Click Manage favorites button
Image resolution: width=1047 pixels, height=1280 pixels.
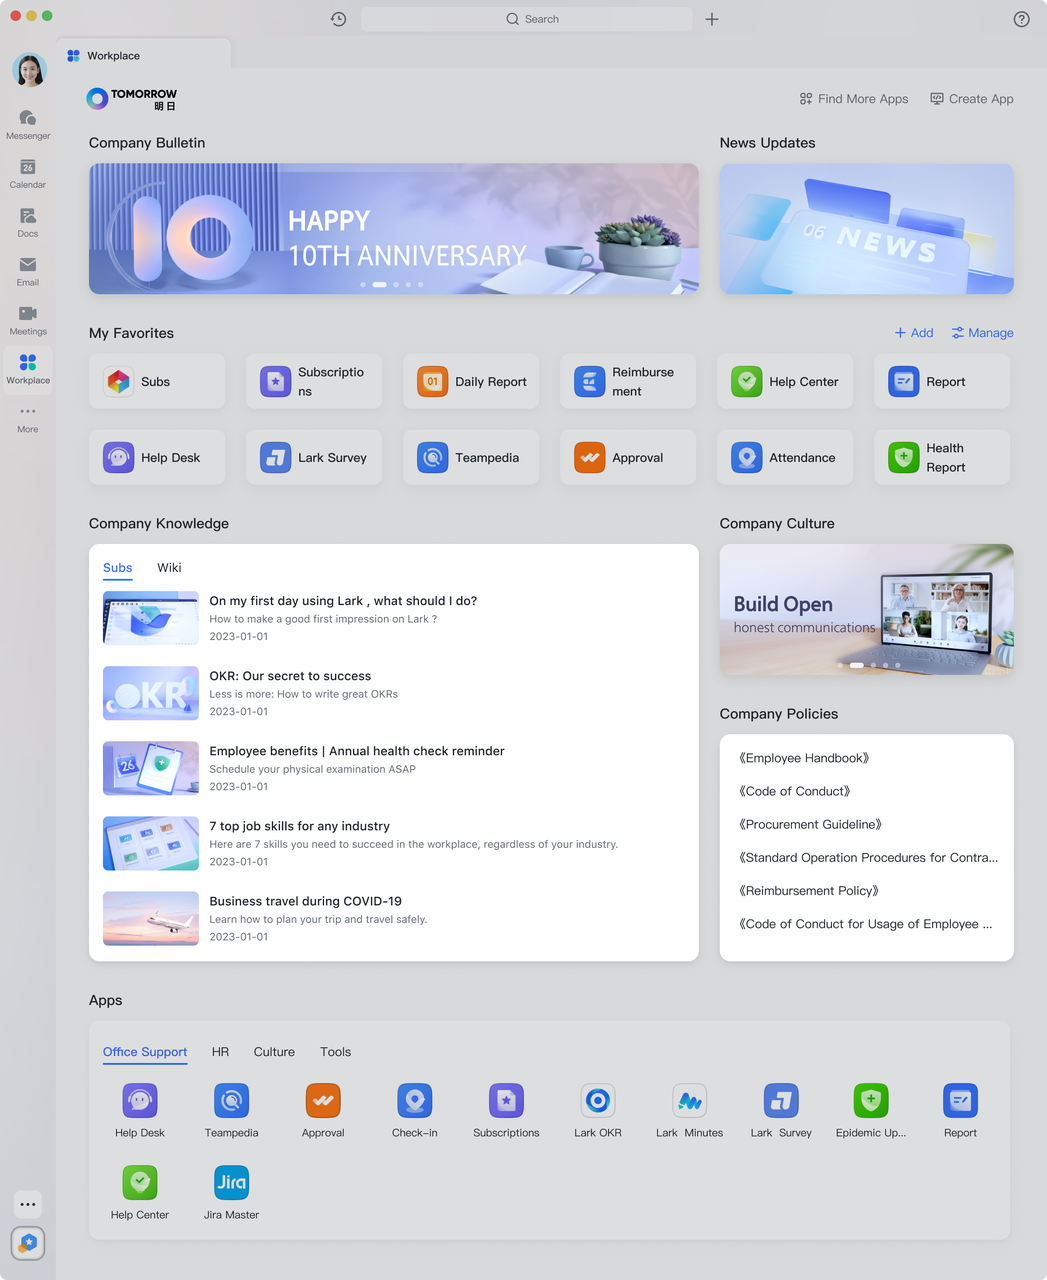pyautogui.click(x=982, y=333)
